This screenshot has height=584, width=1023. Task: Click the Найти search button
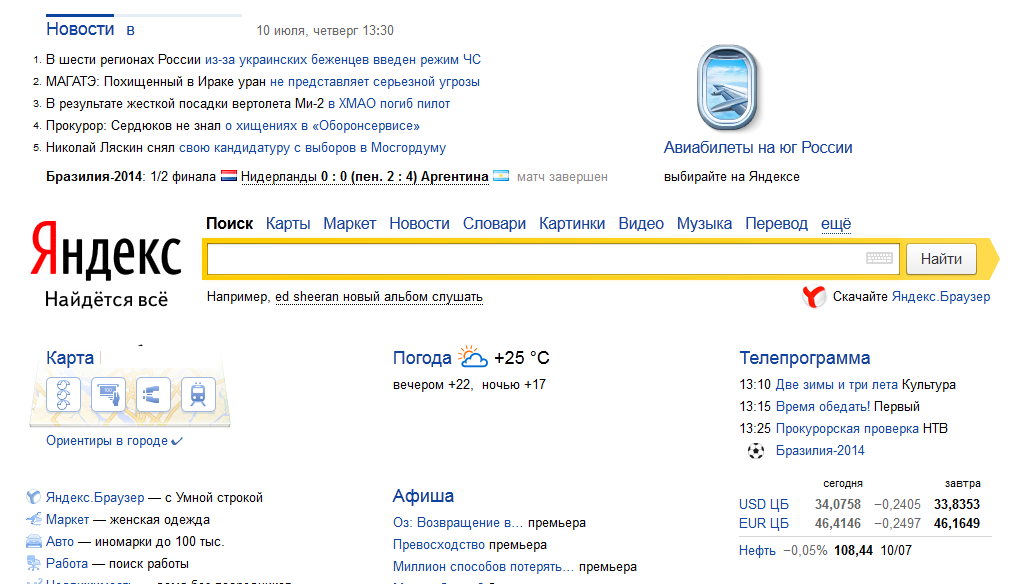(x=941, y=259)
